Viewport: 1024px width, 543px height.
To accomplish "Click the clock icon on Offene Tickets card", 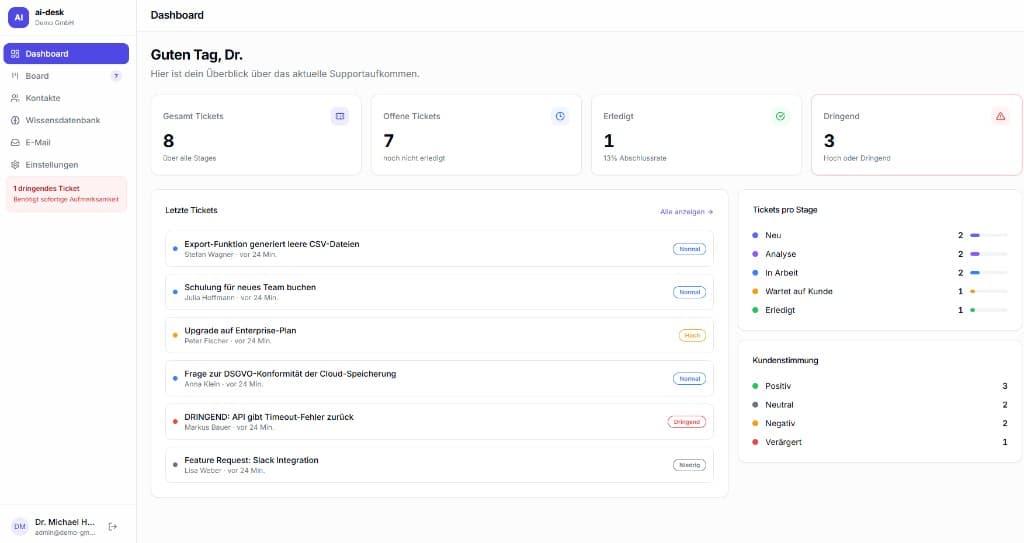I will click(x=560, y=116).
